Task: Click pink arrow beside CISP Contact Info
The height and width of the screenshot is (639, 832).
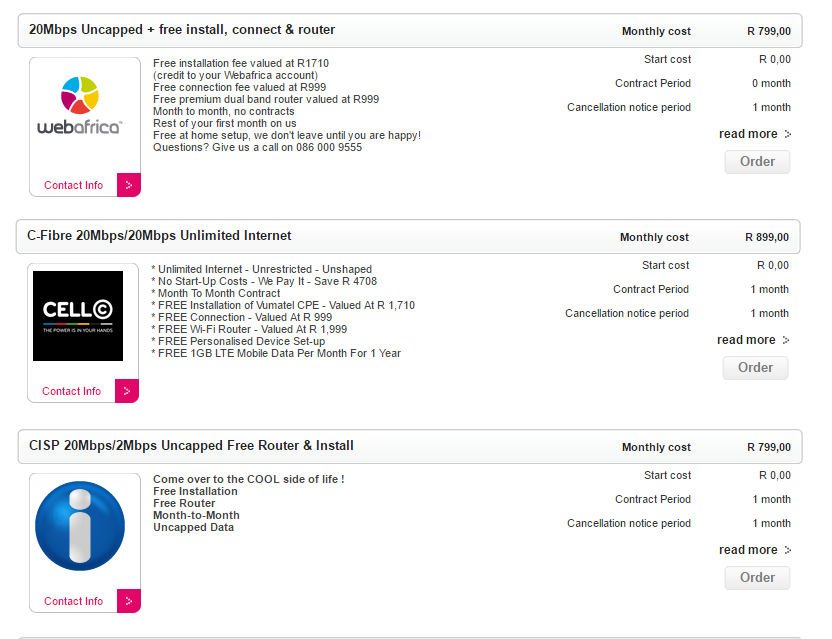Action: (129, 601)
